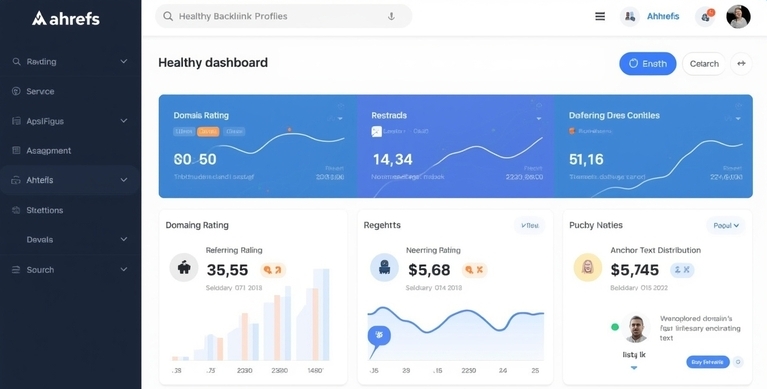Click the blue pill button in Puchy Naties card
The width and height of the screenshot is (767, 389).
point(708,362)
